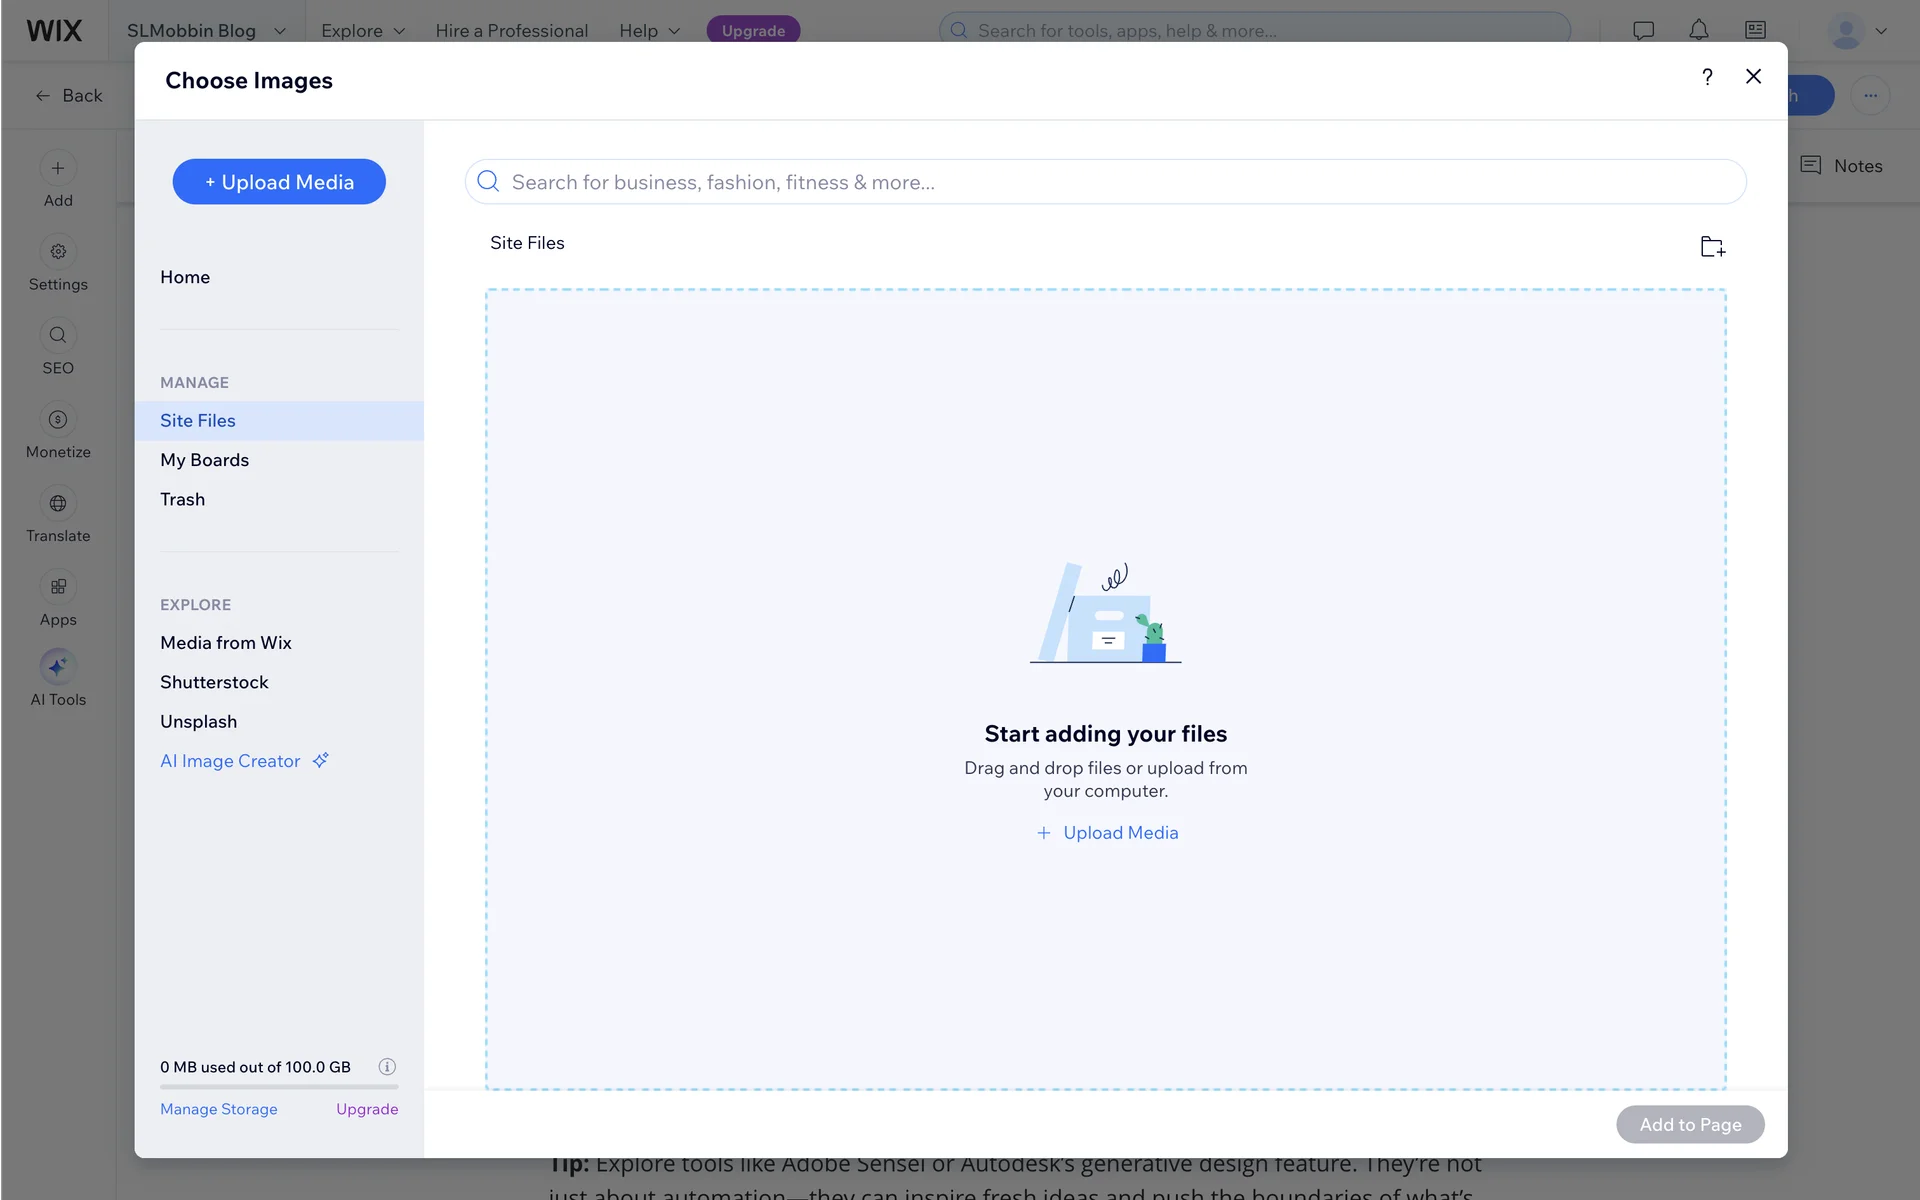Click the create new folder icon
The height and width of the screenshot is (1200, 1920).
point(1712,246)
